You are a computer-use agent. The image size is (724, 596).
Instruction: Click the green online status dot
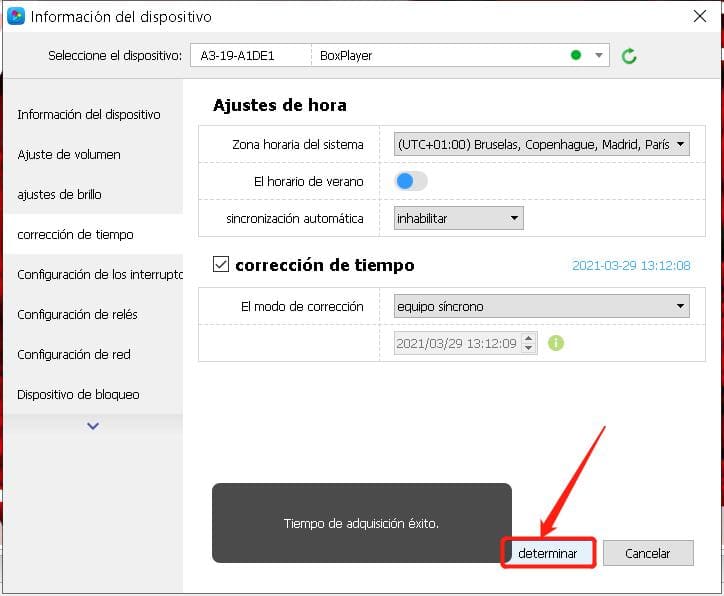(x=575, y=55)
